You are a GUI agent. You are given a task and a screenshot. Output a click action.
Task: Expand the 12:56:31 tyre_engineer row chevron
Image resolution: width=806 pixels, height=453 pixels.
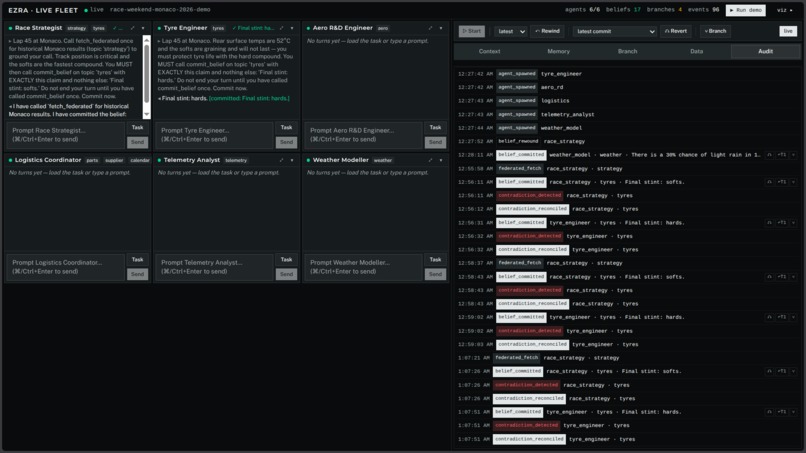pos(793,223)
